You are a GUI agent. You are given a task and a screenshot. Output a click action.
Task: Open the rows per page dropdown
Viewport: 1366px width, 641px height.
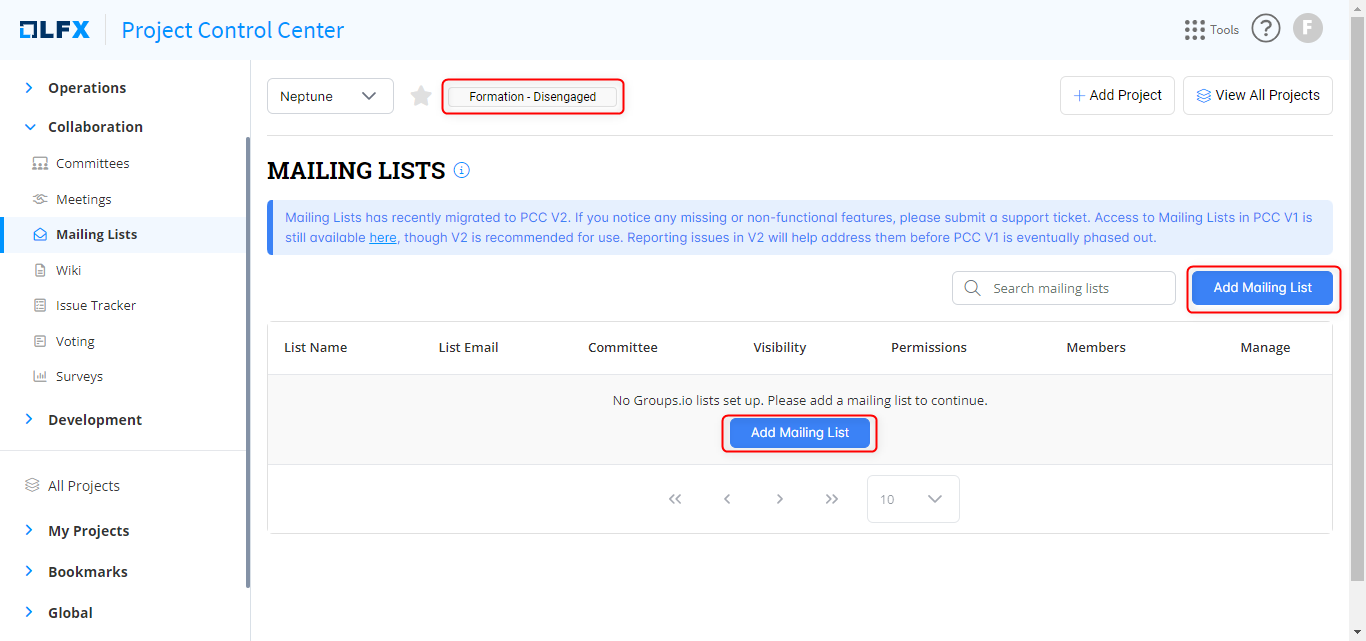pos(912,499)
